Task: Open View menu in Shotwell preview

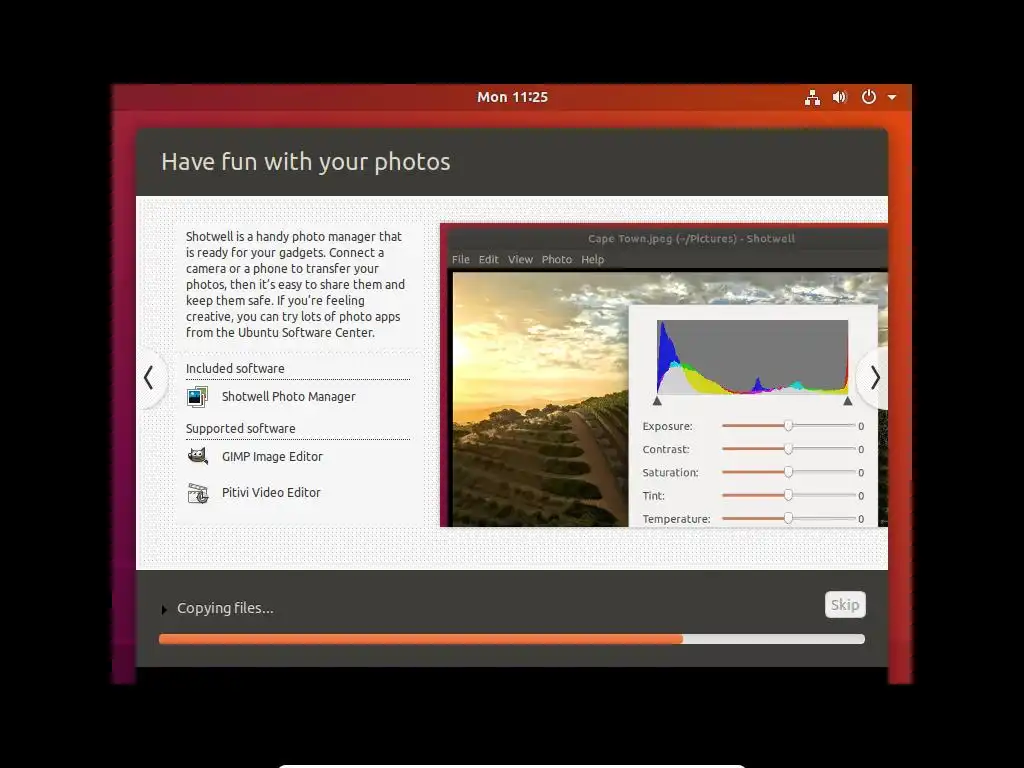Action: point(520,259)
